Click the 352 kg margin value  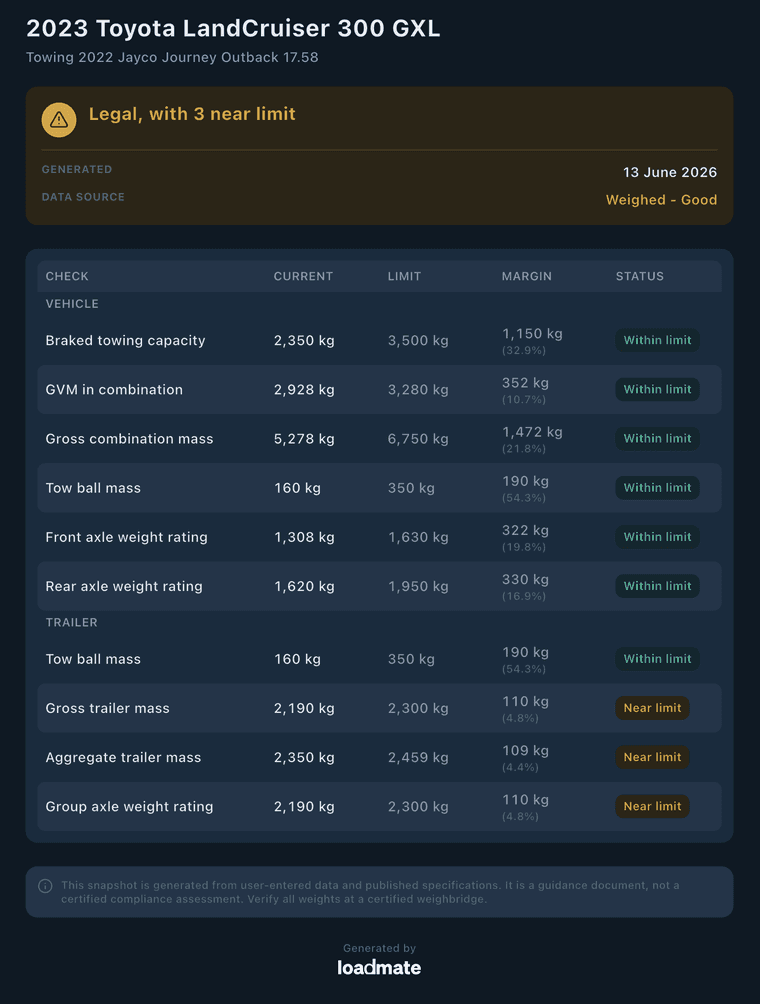[x=525, y=383]
